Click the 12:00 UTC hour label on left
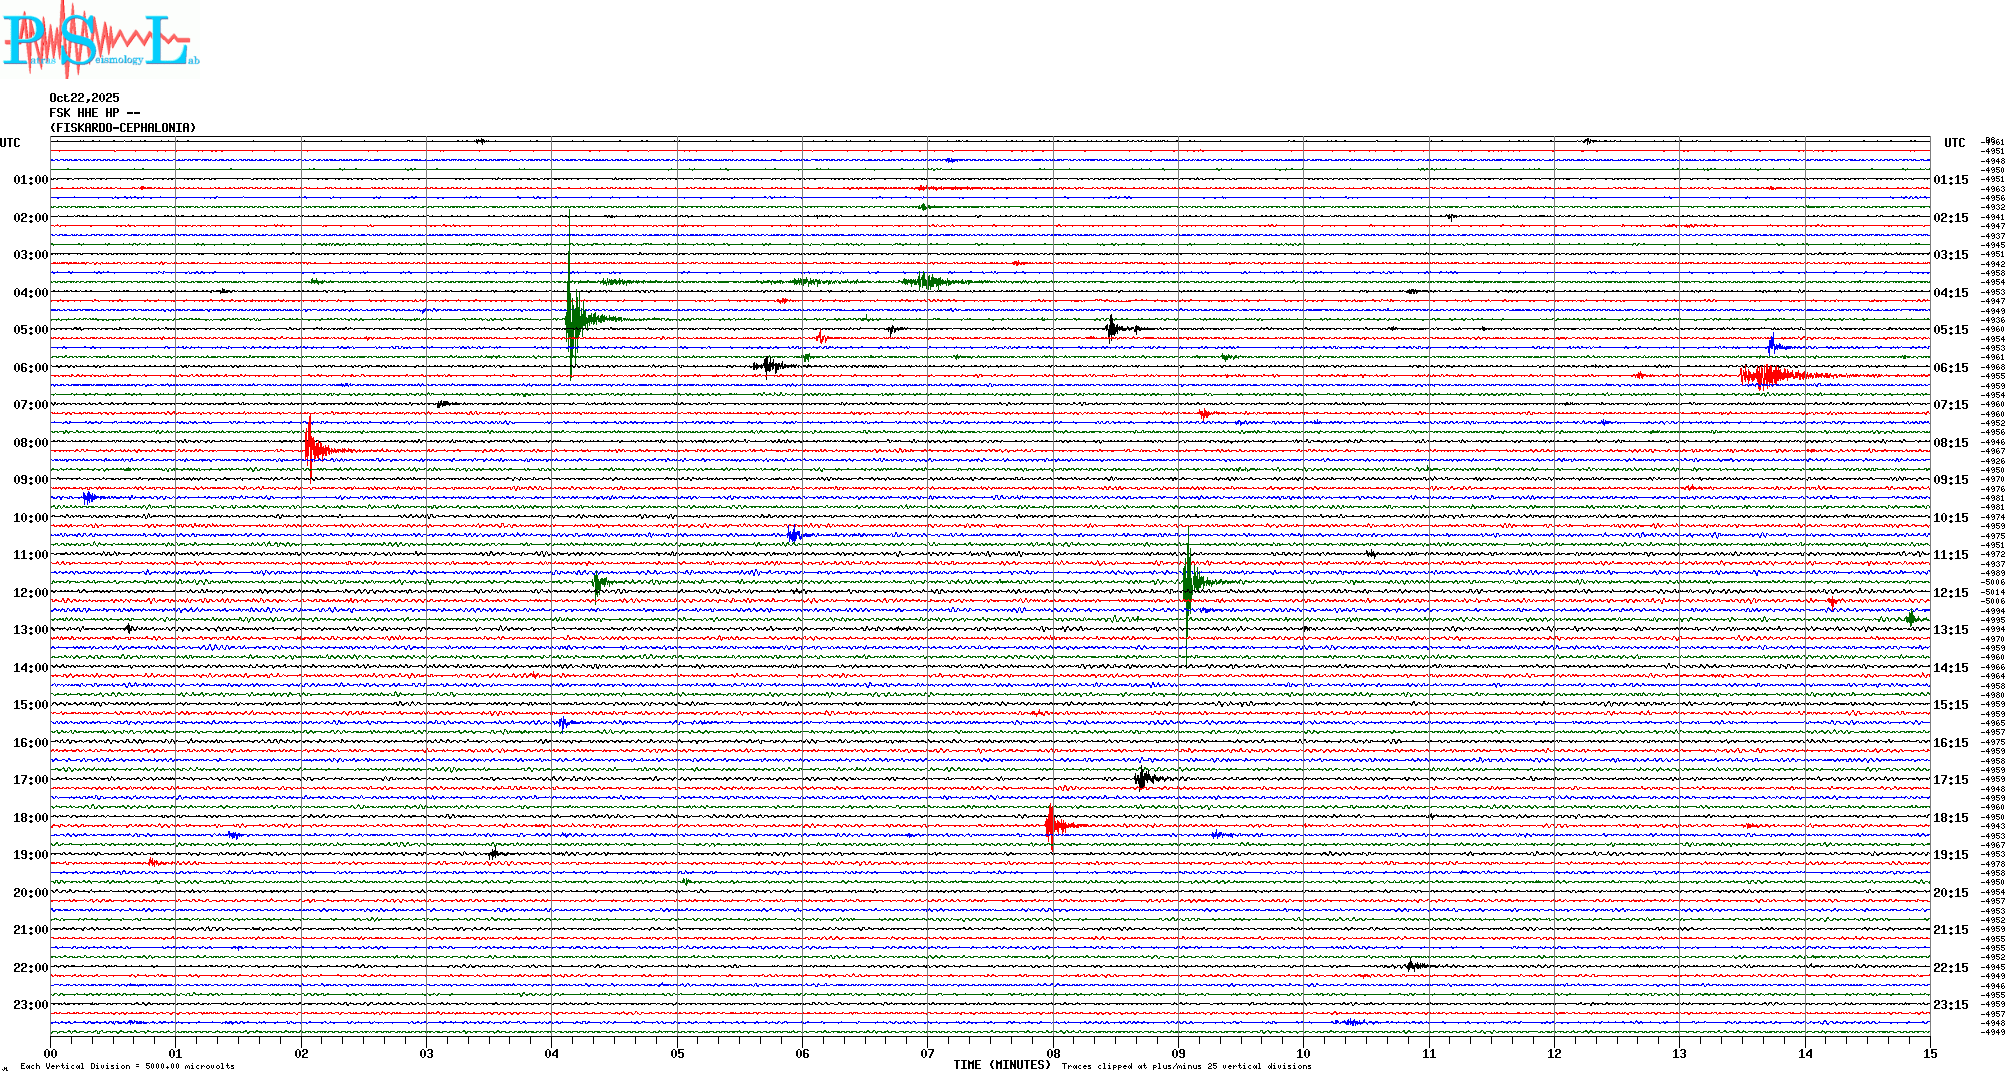Viewport: 2010px width, 1080px height. point(30,593)
